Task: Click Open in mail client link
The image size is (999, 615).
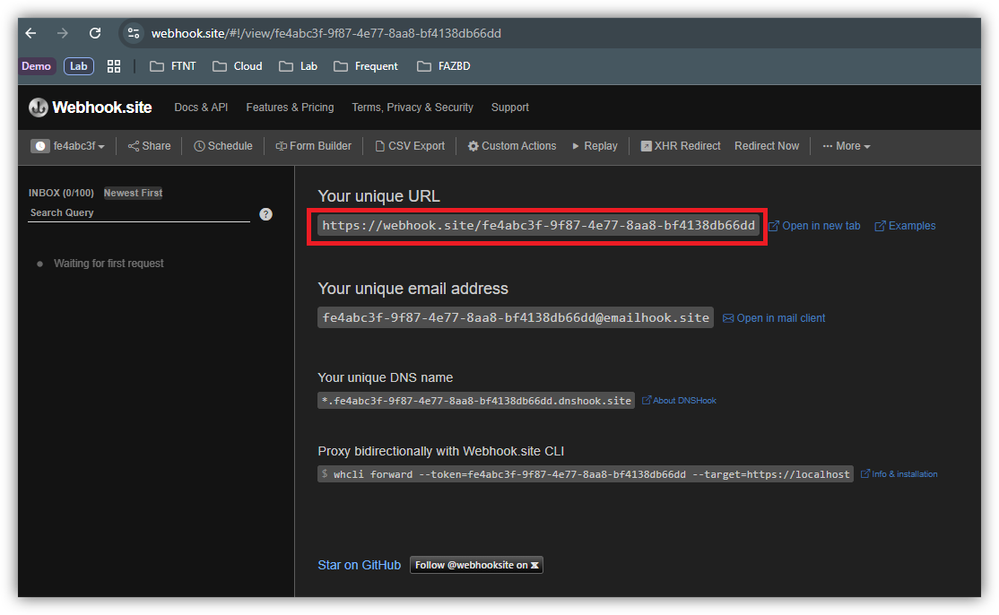Action: point(774,318)
